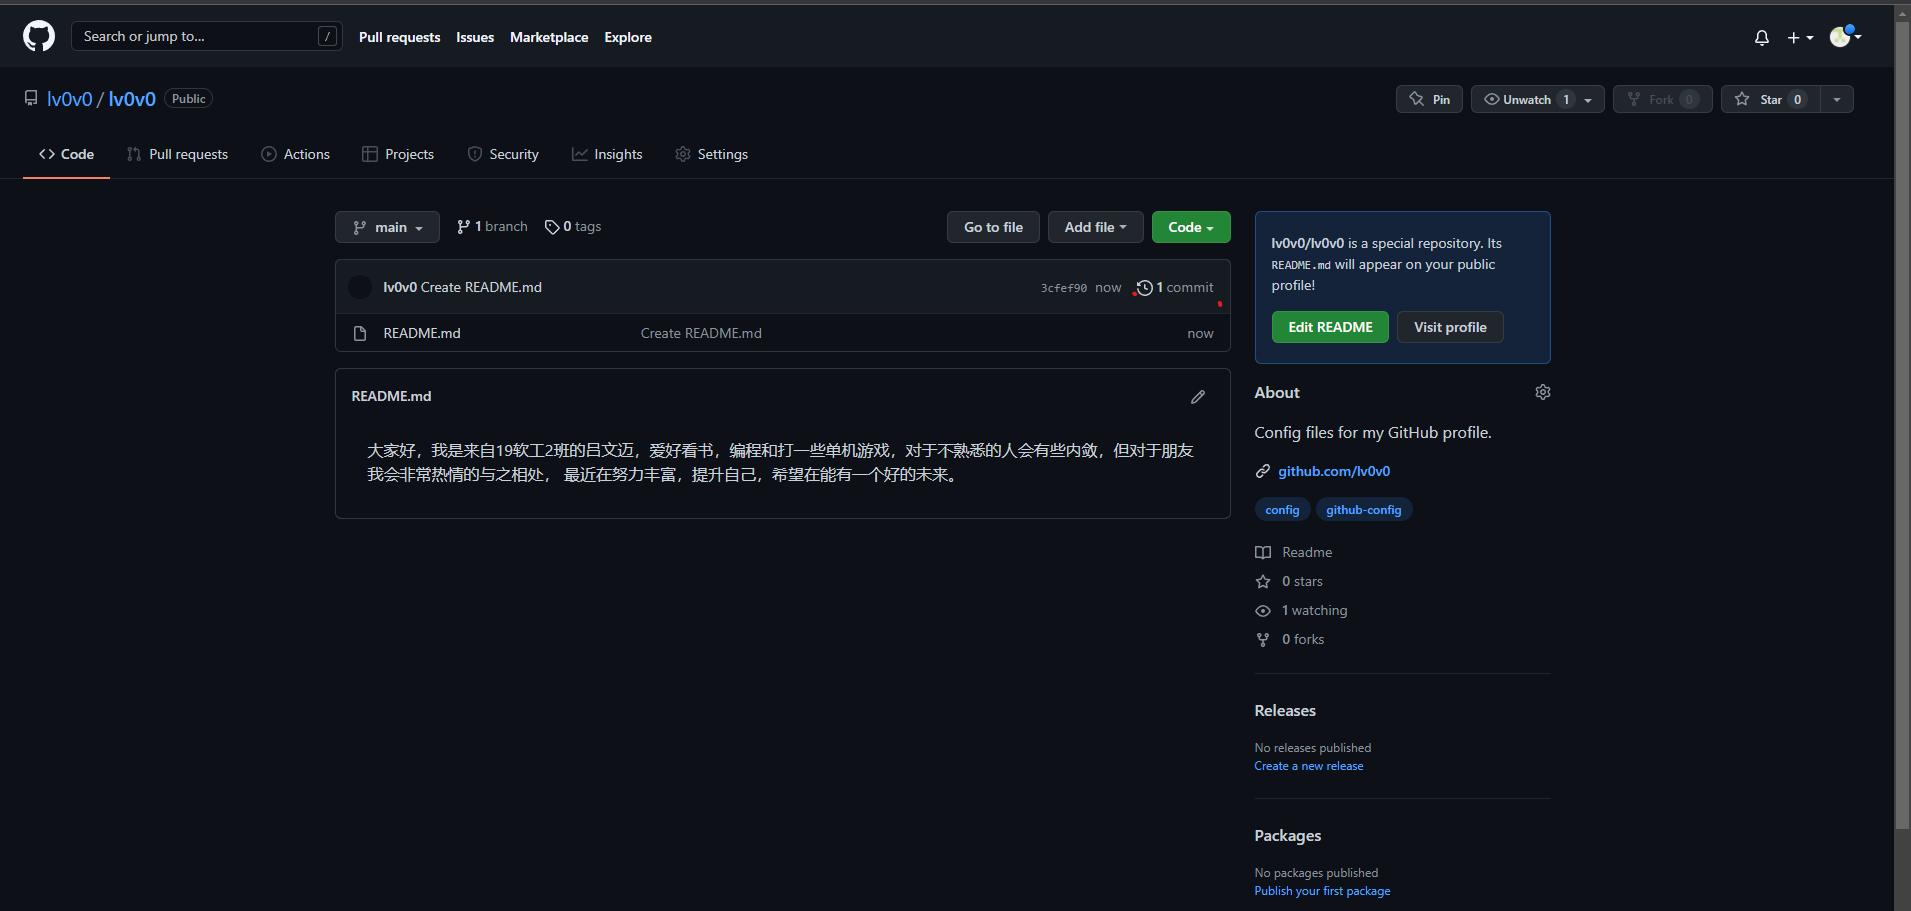The width and height of the screenshot is (1911, 911).
Task: Open the Security tab
Action: [503, 154]
